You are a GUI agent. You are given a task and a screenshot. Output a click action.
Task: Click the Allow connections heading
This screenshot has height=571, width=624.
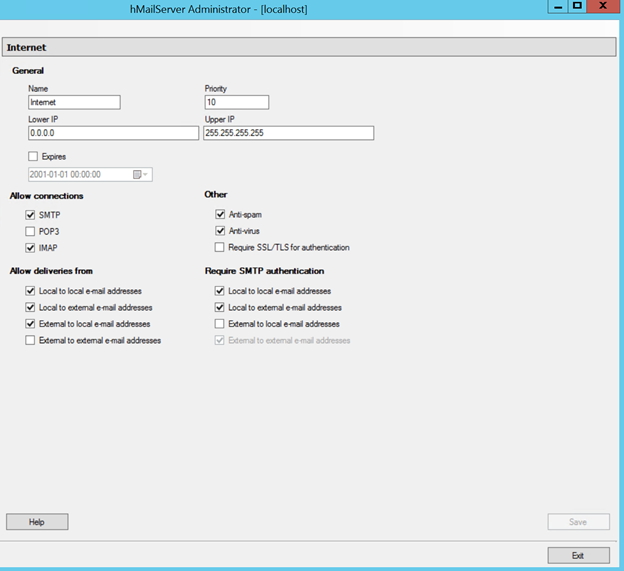point(47,196)
